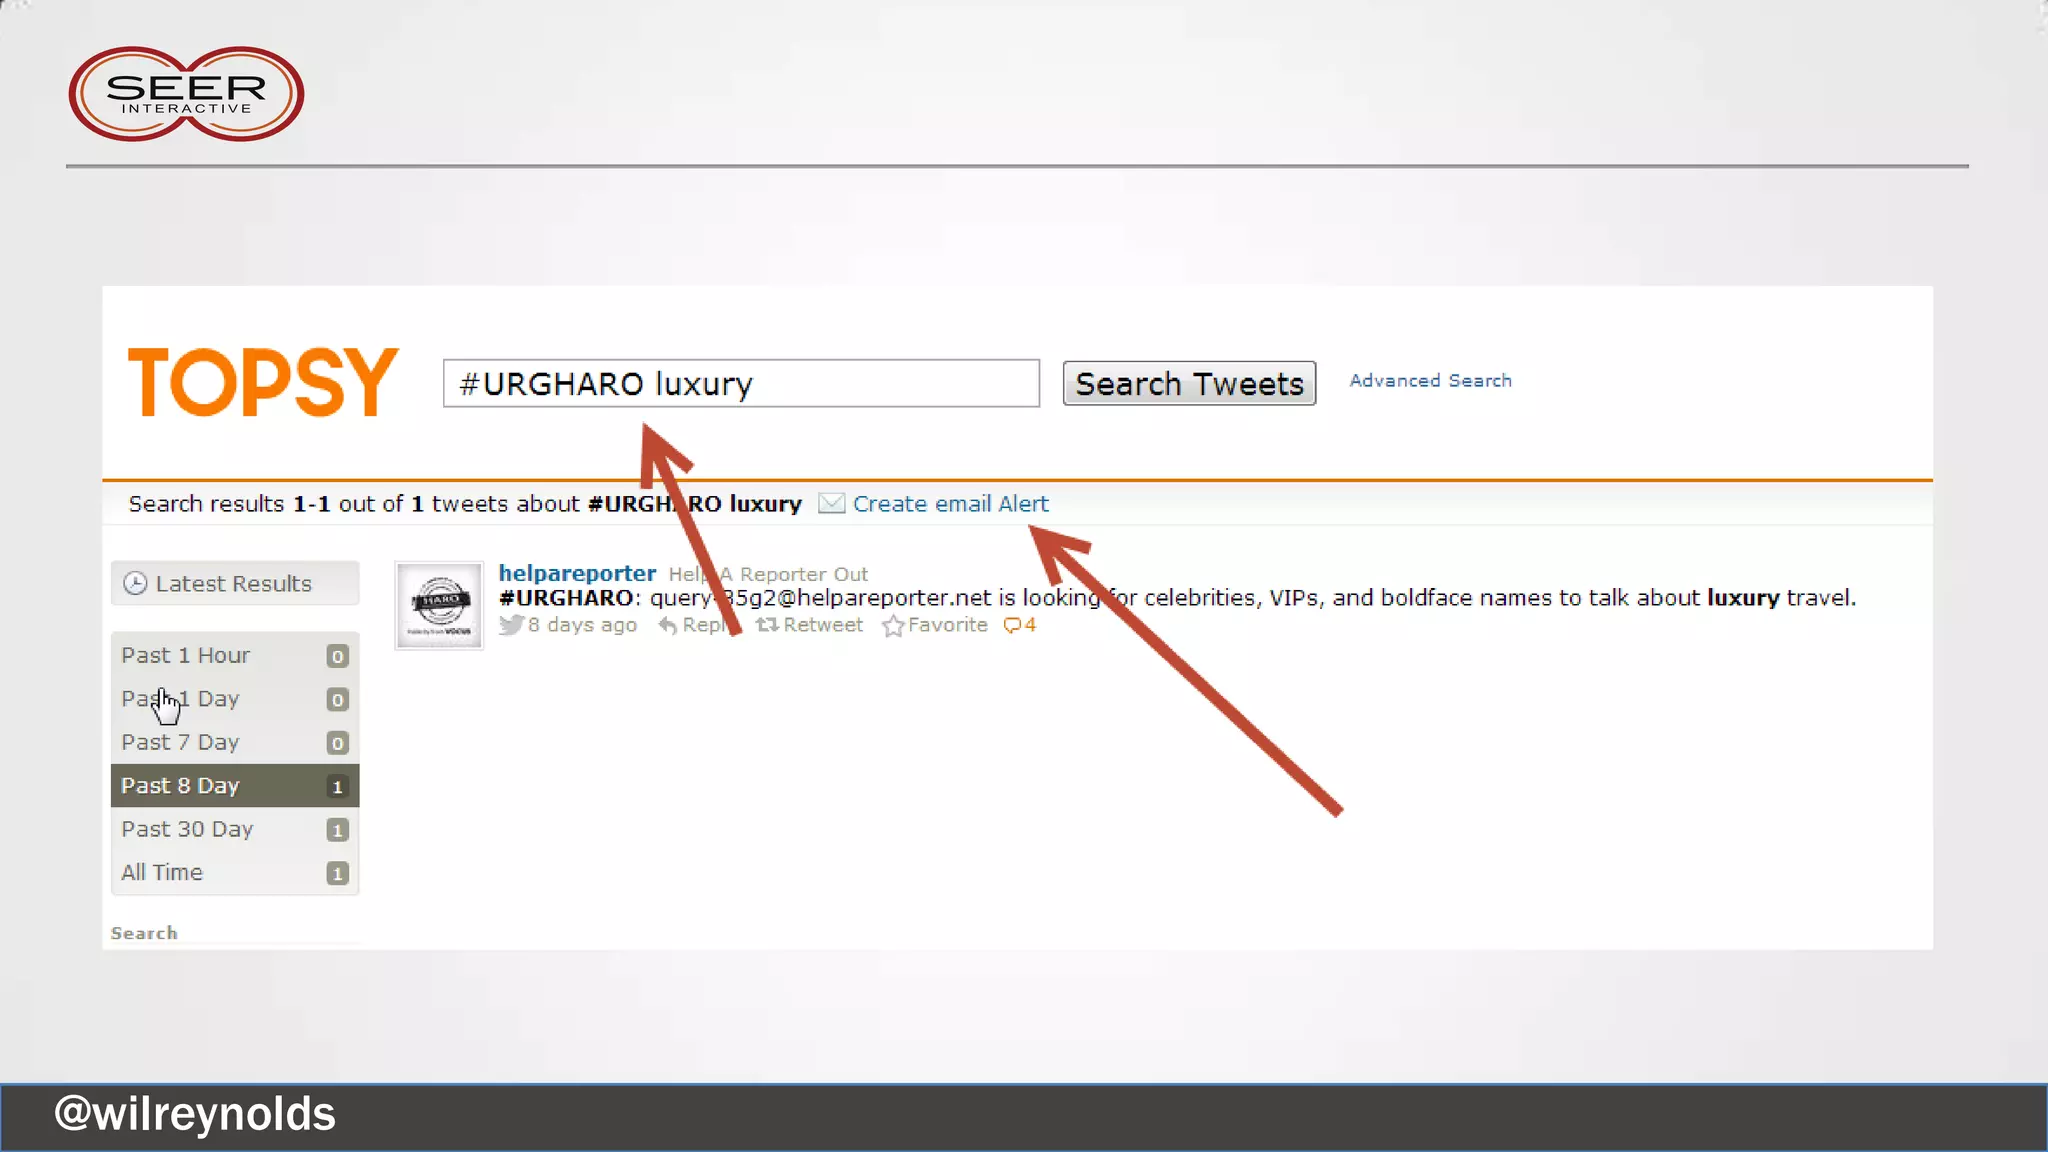The width and height of the screenshot is (2048, 1152).
Task: Select the Latest Results filter
Action: pos(234,583)
